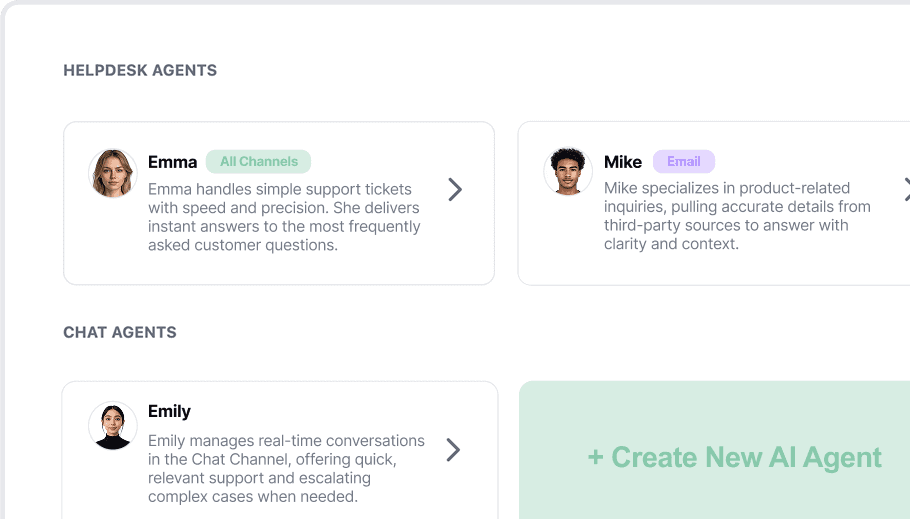Viewport: 910px width, 519px height.
Task: Click the purple Email badge on Mike
Action: [x=684, y=162]
